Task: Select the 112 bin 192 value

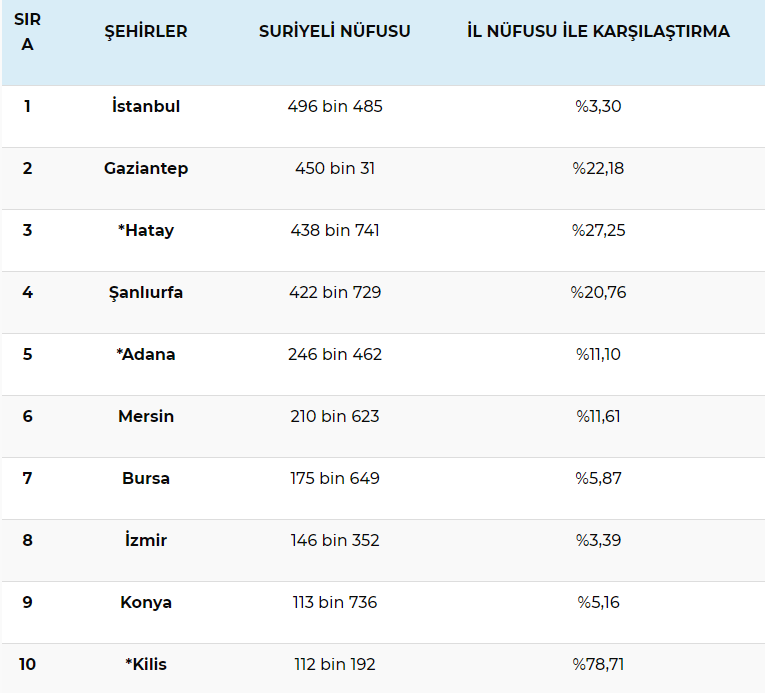Action: click(335, 664)
